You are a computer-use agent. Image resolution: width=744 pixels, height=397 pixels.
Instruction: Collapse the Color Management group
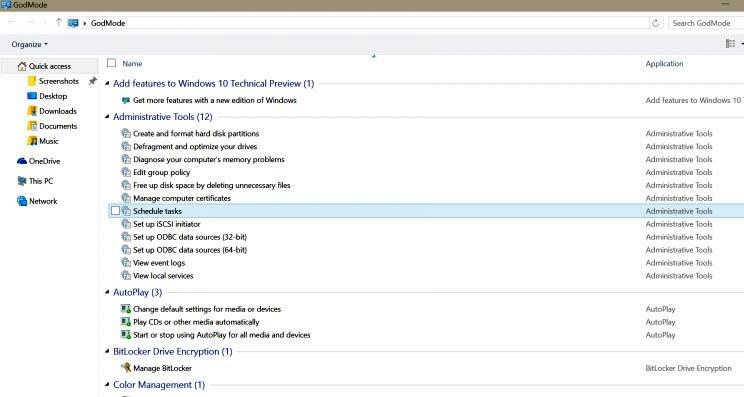107,385
